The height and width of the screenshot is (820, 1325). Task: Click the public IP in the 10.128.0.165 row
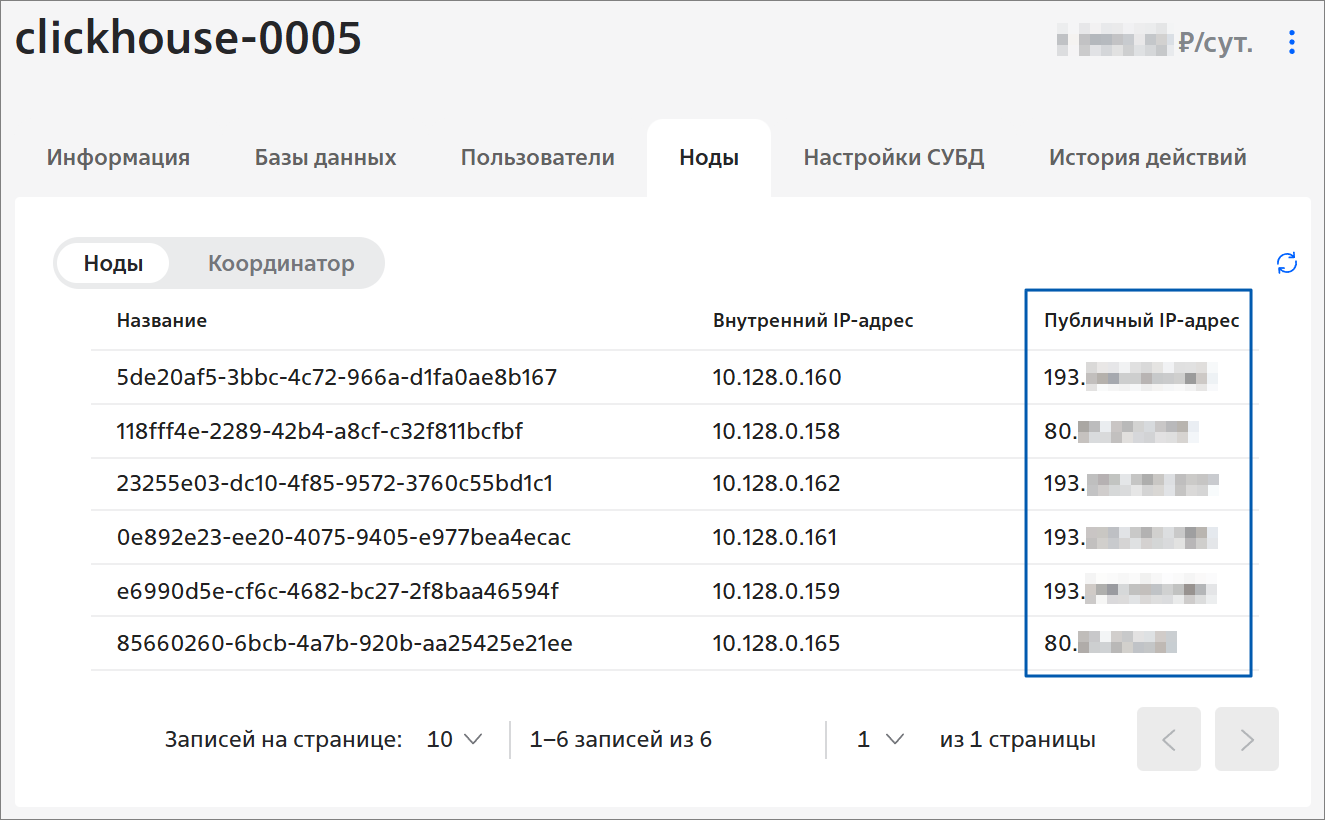tap(1111, 644)
